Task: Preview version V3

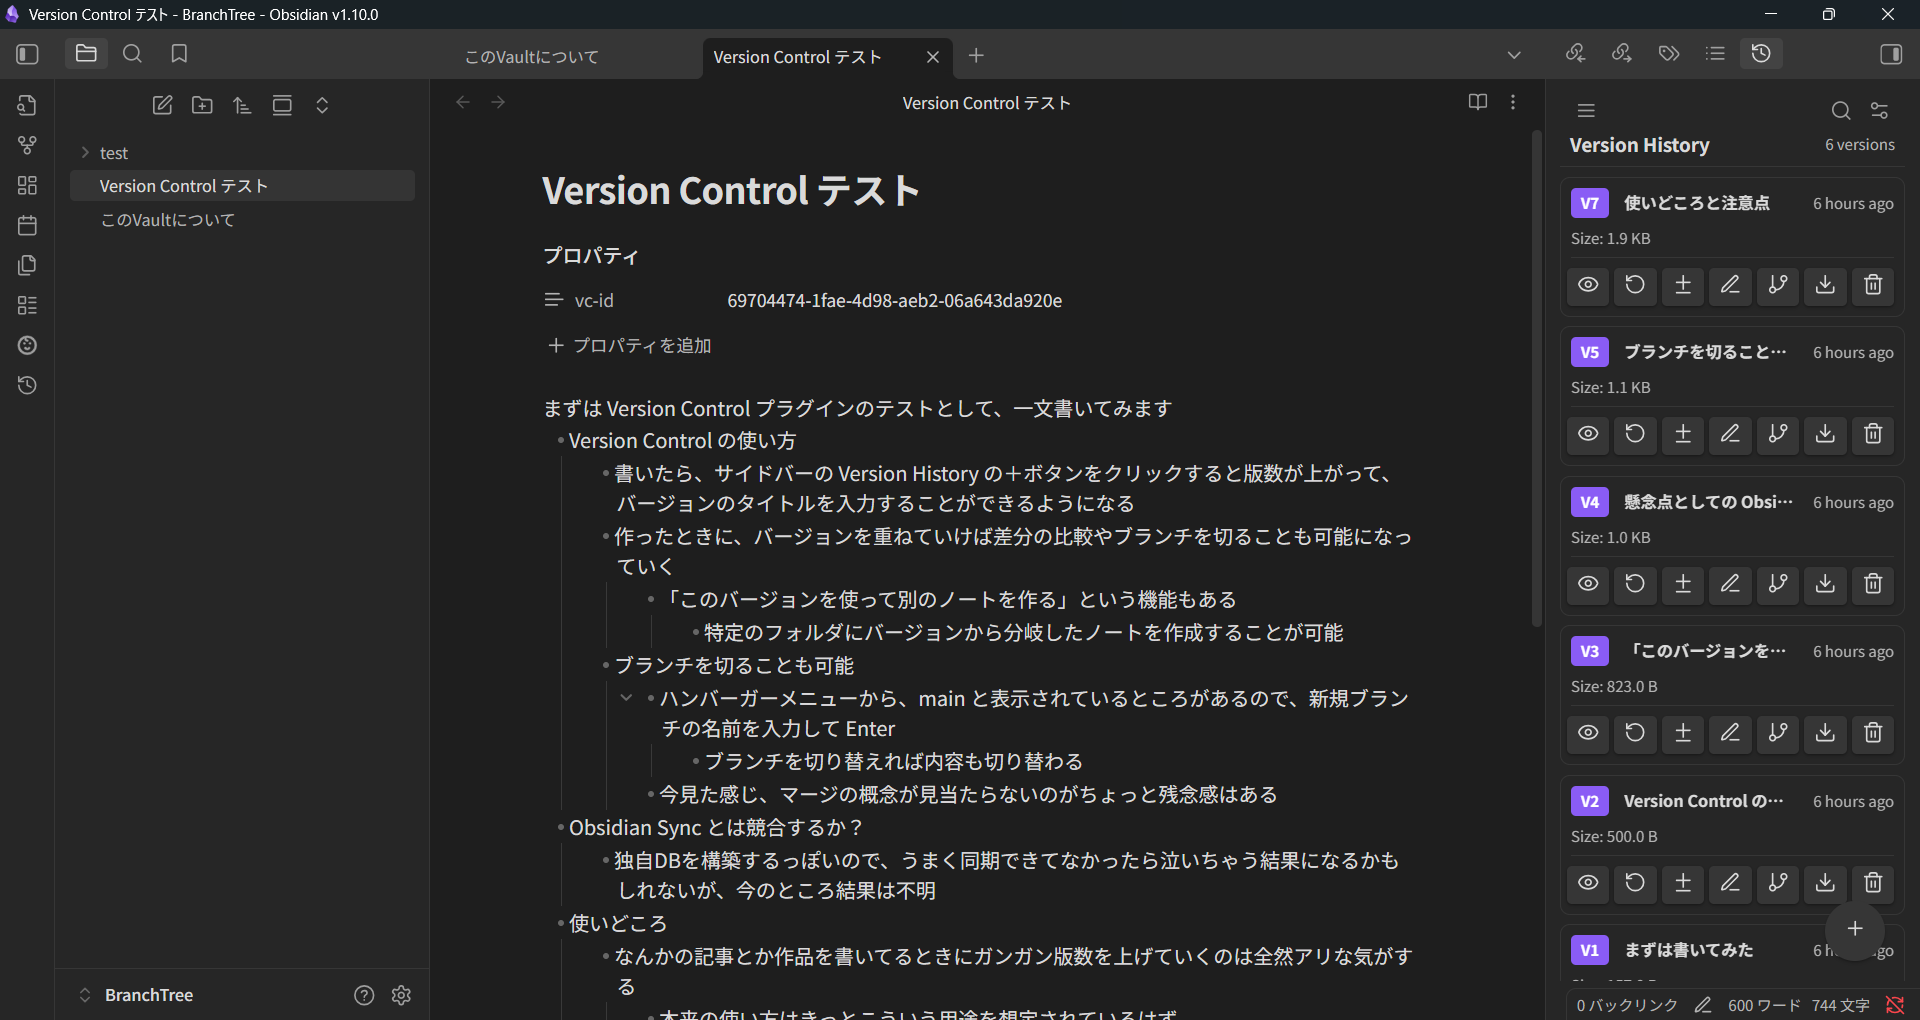Action: click(x=1588, y=733)
